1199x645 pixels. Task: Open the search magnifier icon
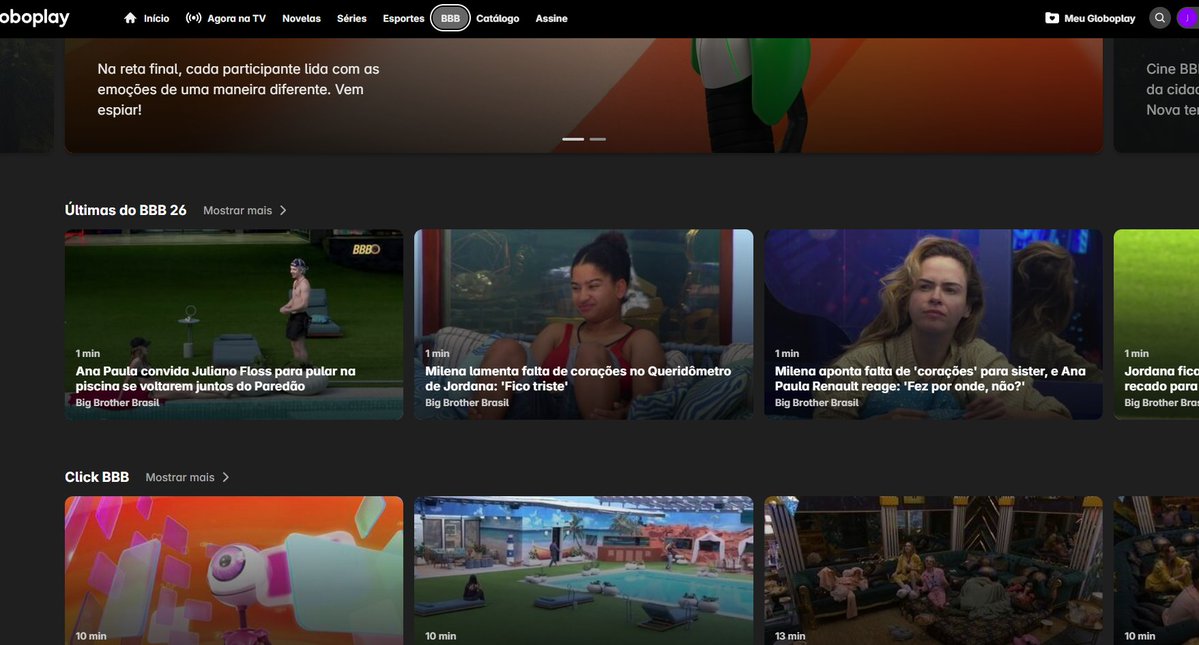click(x=1160, y=18)
